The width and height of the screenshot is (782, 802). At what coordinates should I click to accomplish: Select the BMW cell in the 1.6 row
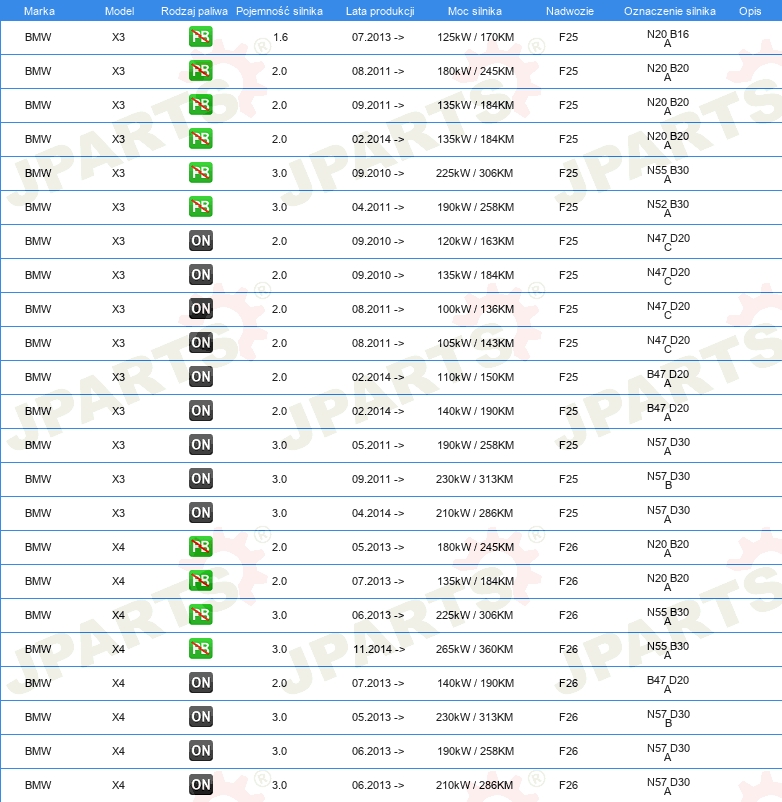[38, 37]
